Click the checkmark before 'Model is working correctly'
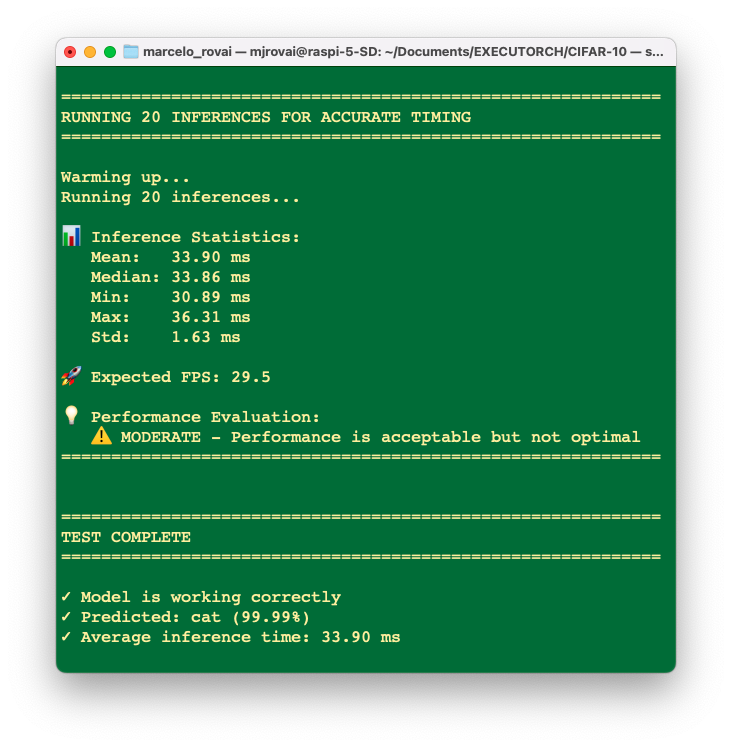 coord(66,597)
